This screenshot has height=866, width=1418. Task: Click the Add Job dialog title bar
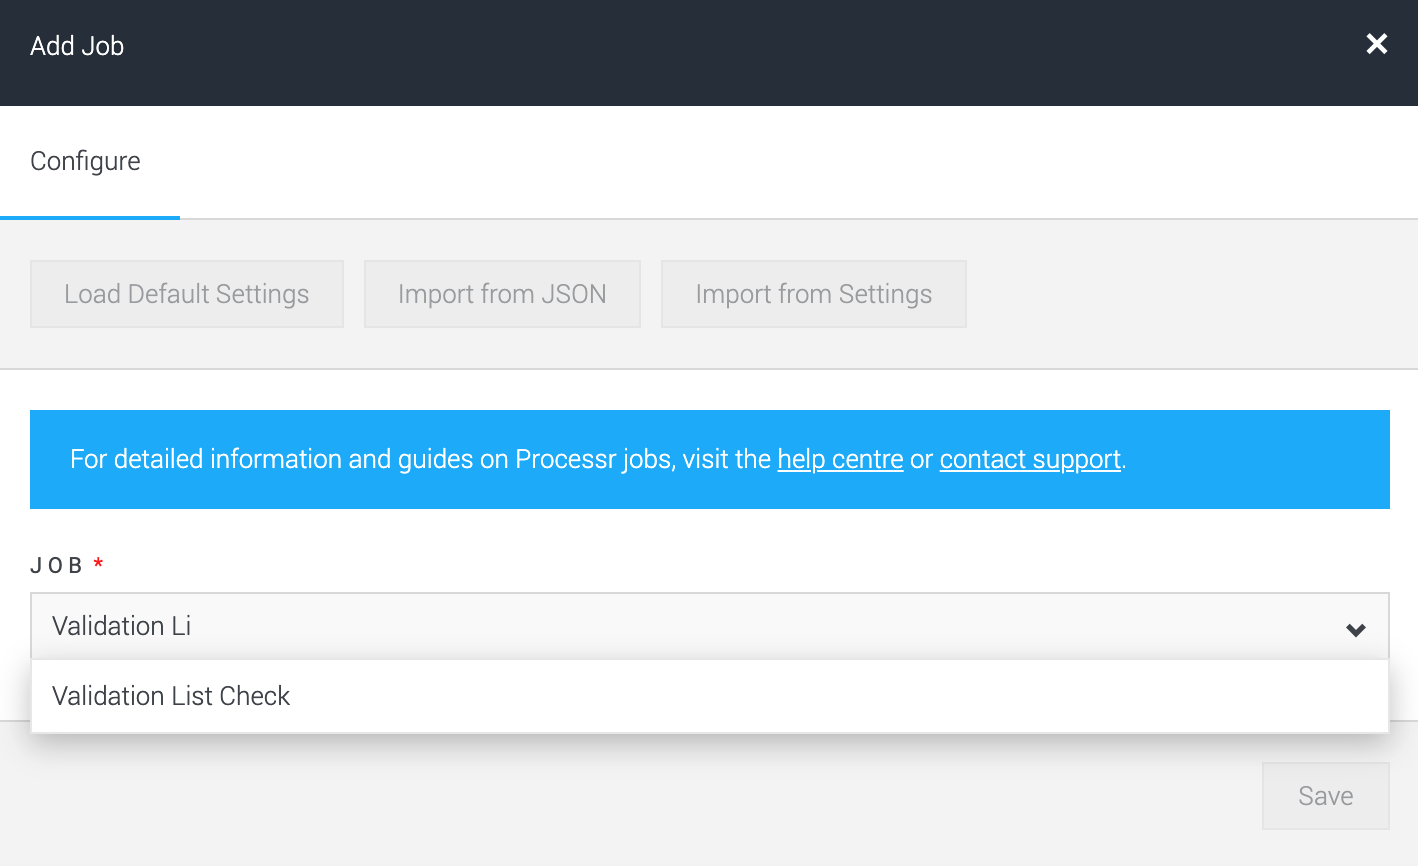[x=77, y=45]
